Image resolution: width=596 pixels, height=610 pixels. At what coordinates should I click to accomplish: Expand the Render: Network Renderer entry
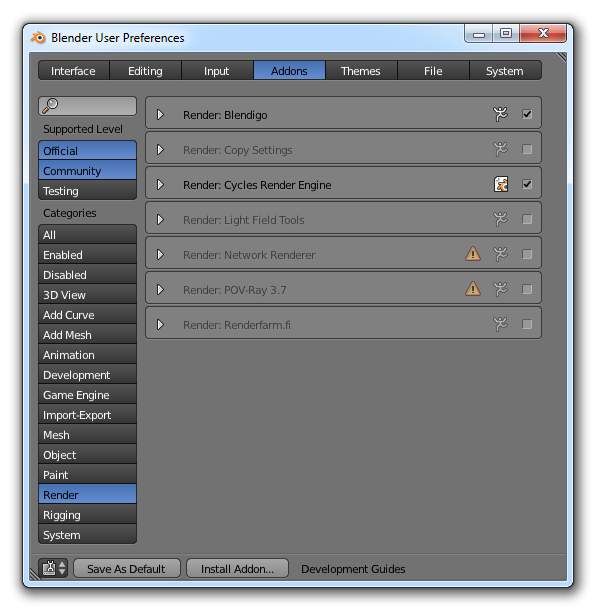tap(160, 254)
